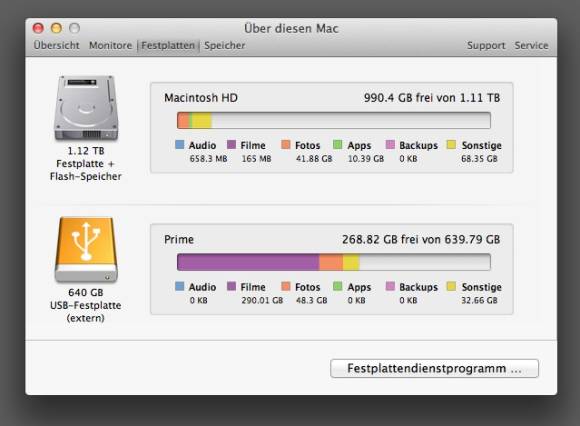Click the green Apps swatch under Macintosh HD
Viewport: 580px width, 426px height.
pos(337,144)
